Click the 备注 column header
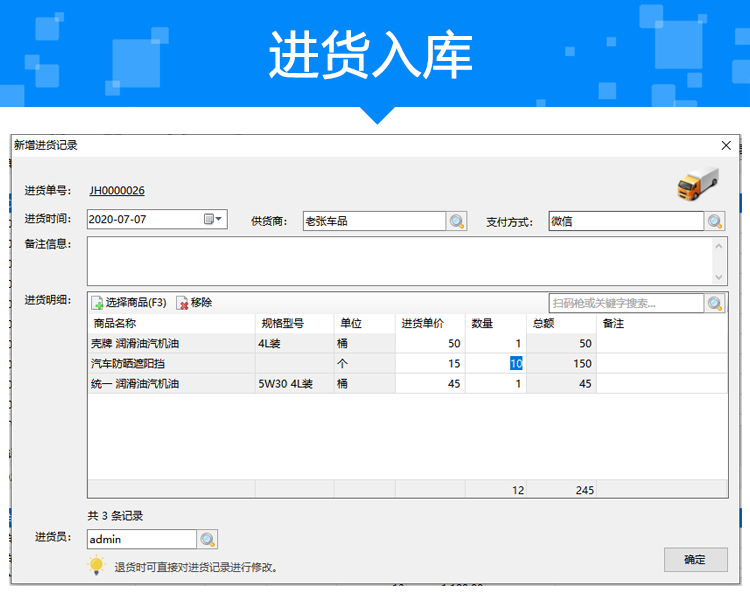This screenshot has height=605, width=750. tap(662, 323)
